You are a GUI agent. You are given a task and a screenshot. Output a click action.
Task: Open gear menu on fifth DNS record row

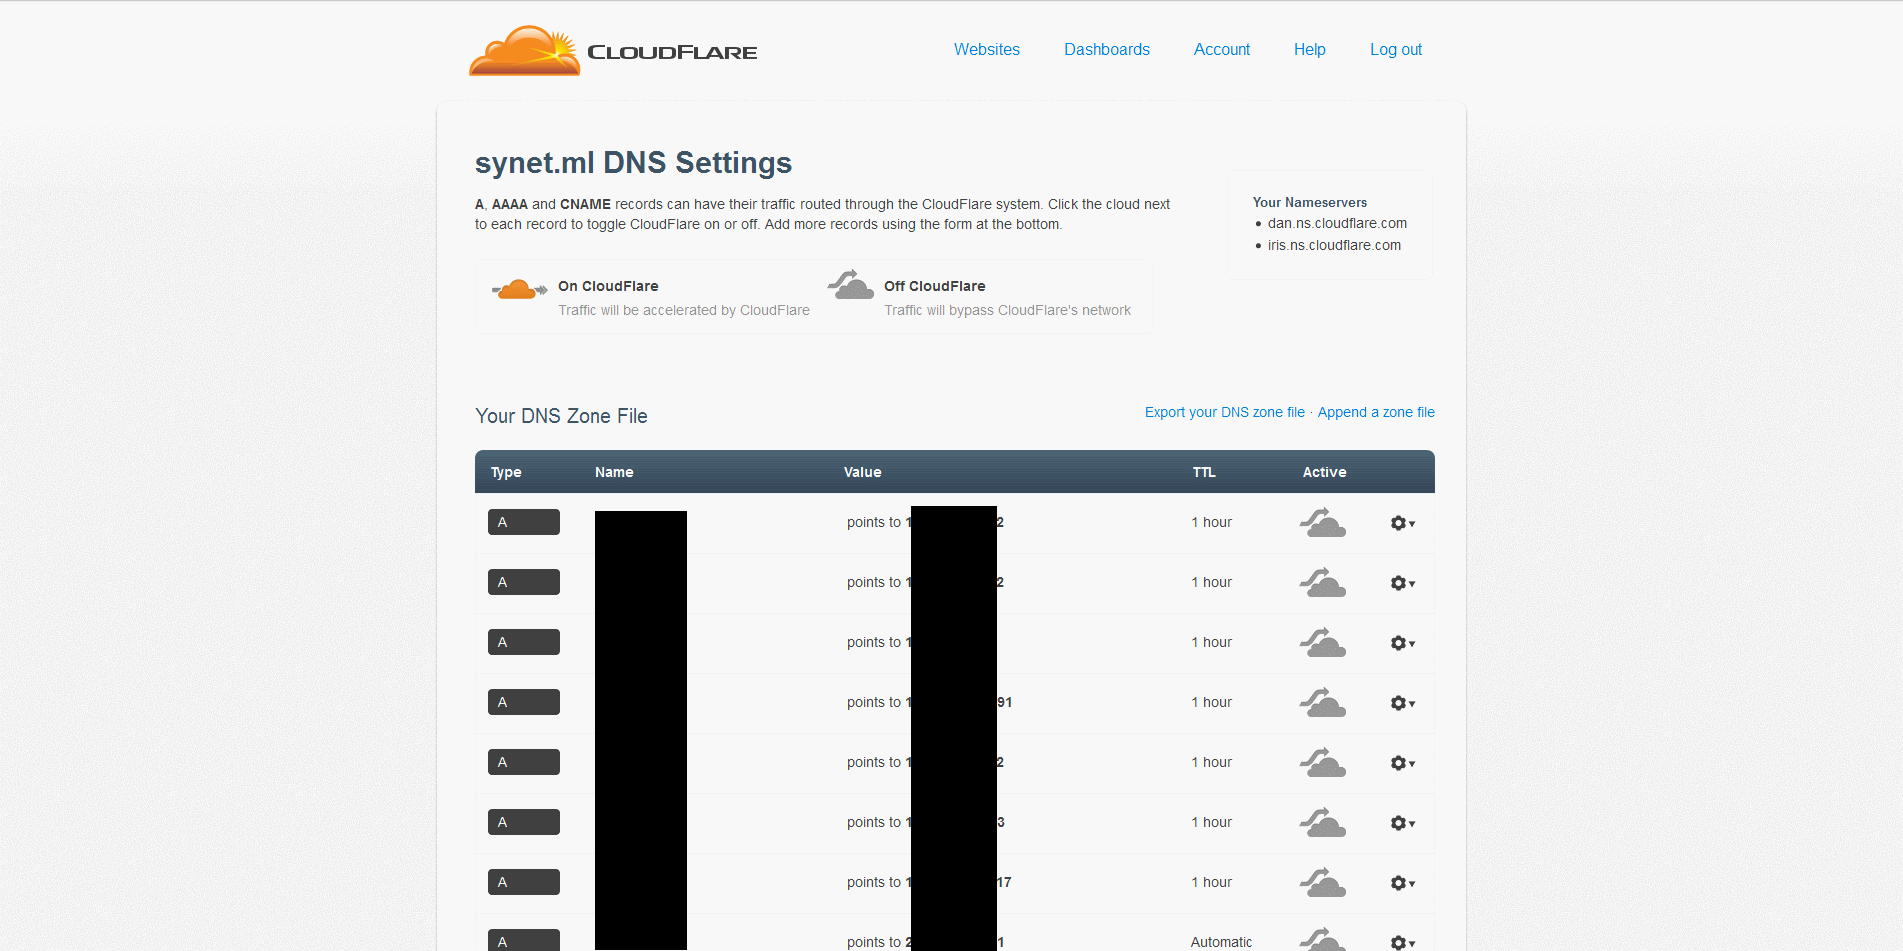point(1402,763)
